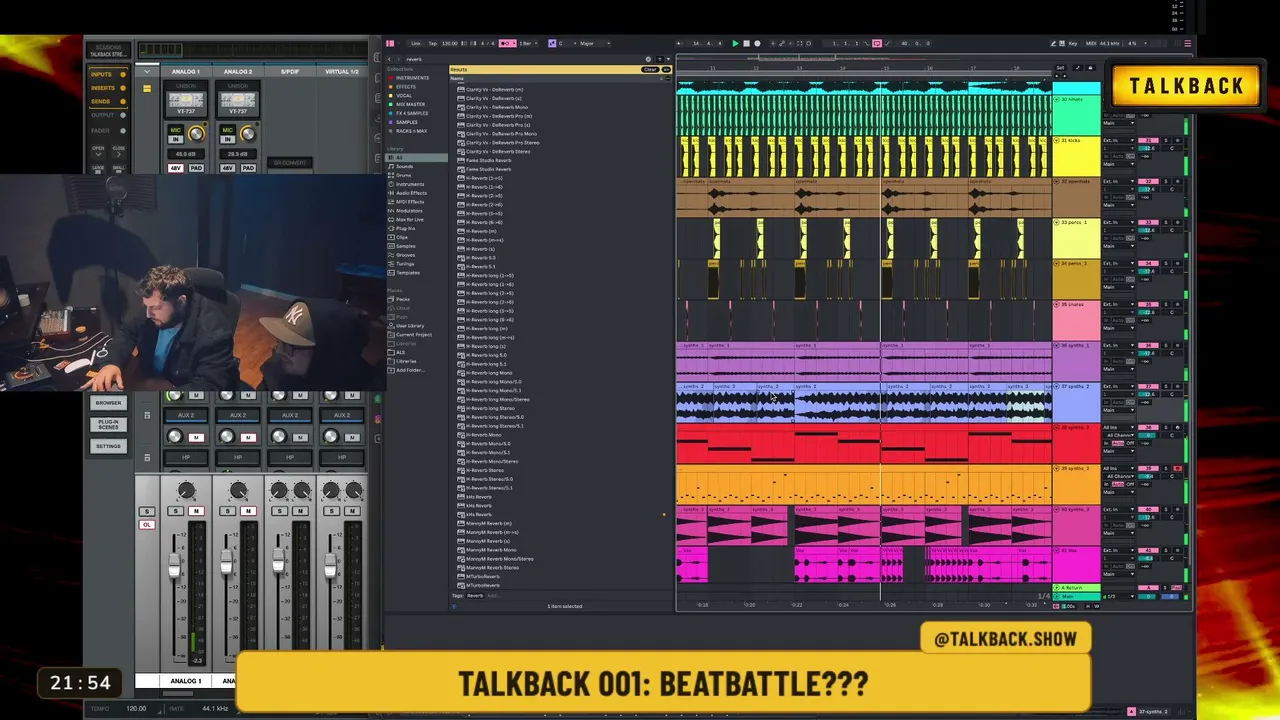Open Plug-Ins in the browser Library

(x=405, y=228)
